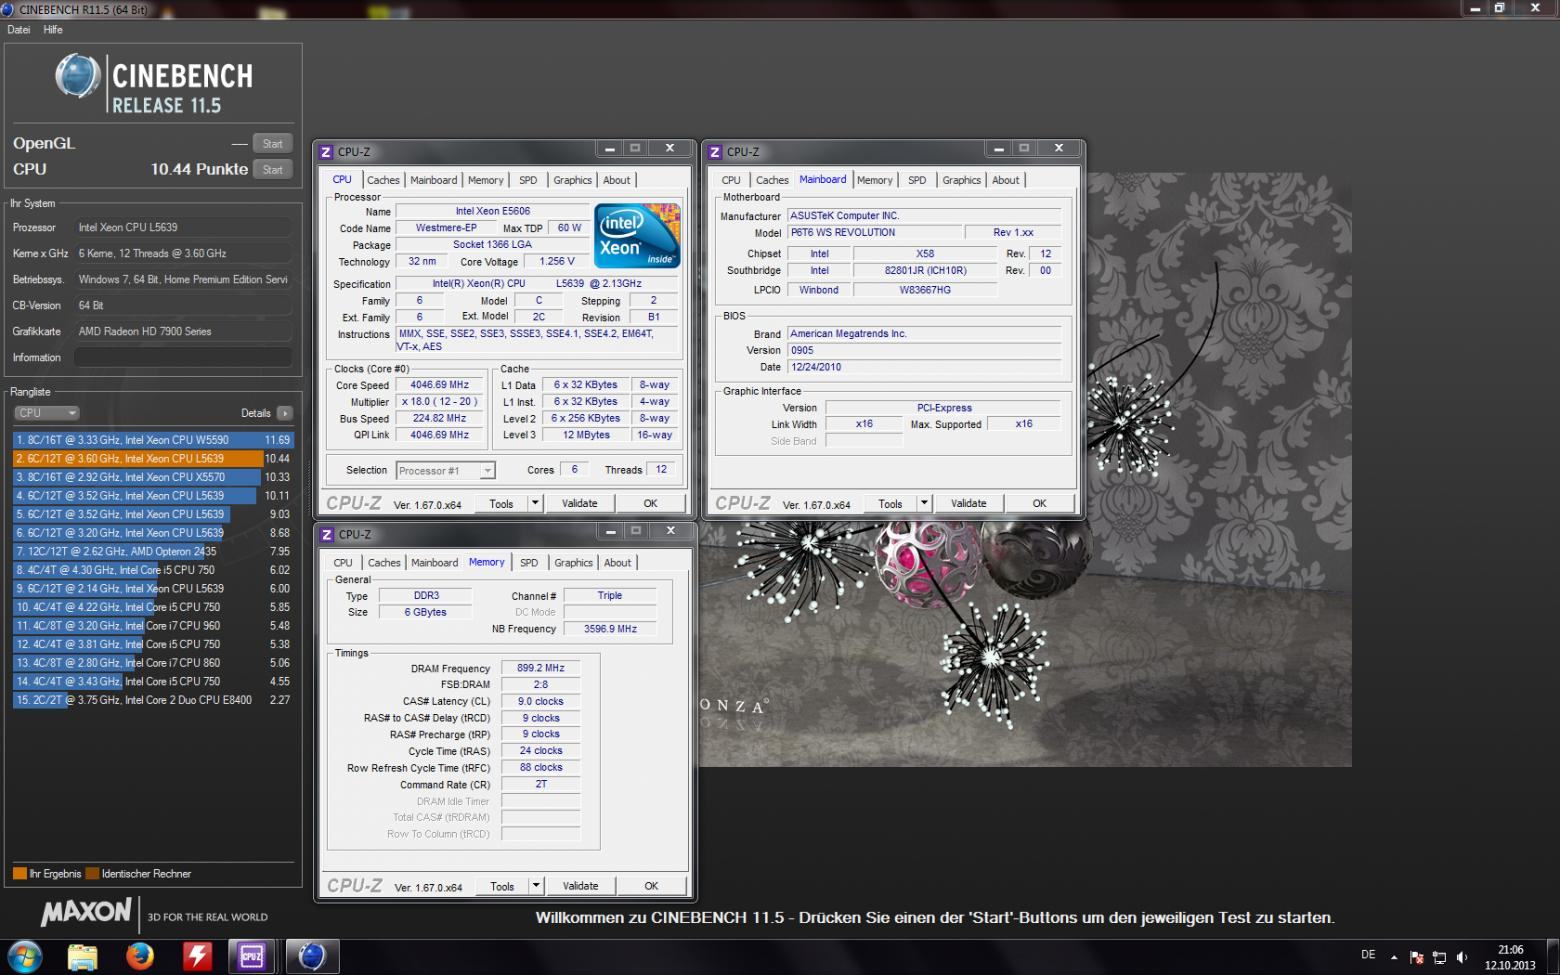Click DE language indicator in tray

(1368, 955)
